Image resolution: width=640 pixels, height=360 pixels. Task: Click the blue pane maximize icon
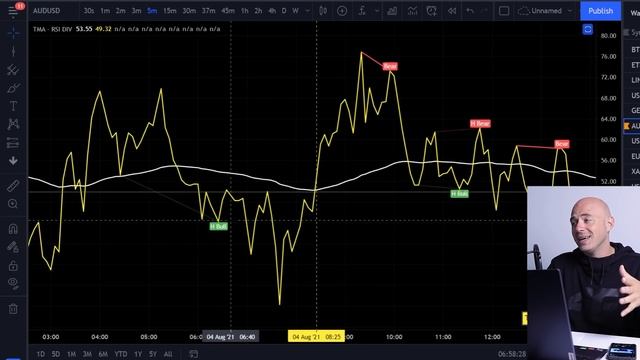pos(587,29)
